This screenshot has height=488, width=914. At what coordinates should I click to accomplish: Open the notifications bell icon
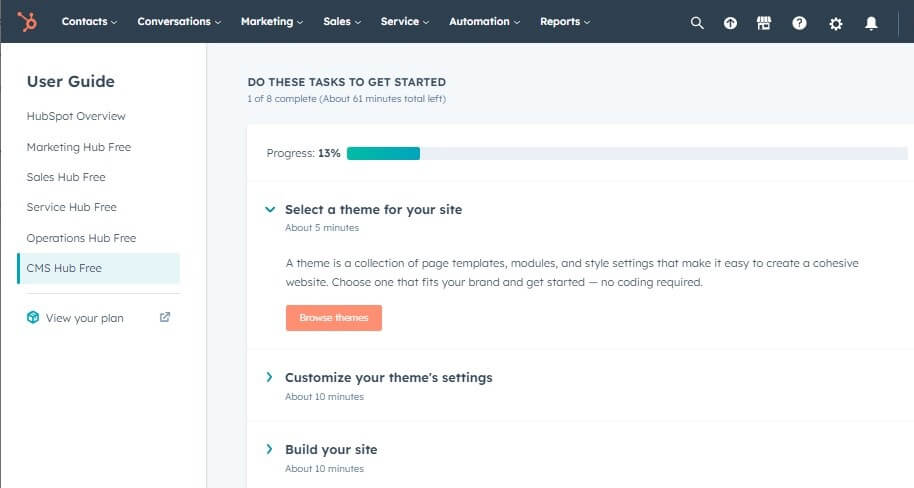click(871, 23)
